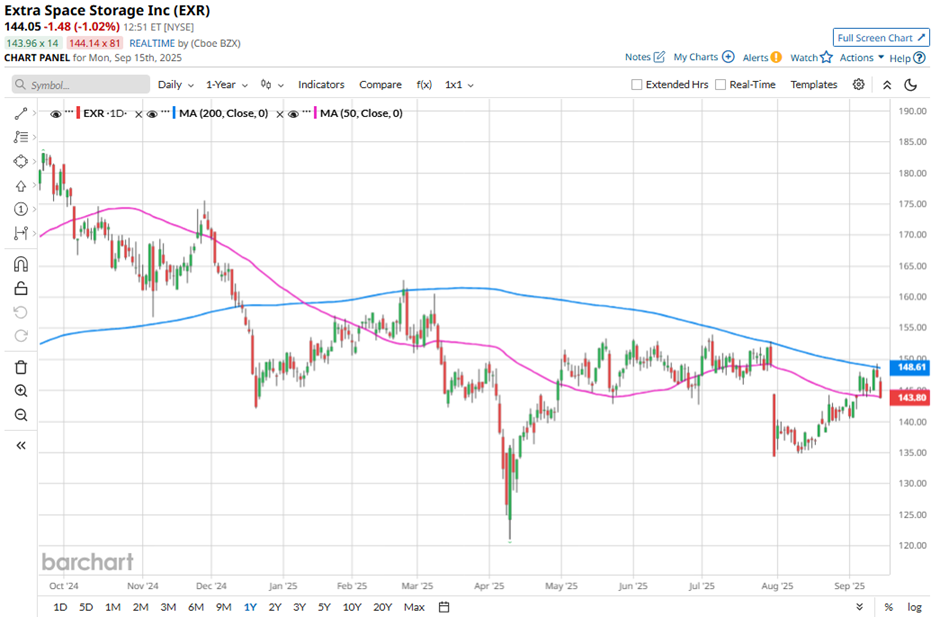Select the 6M time range
Screen dimensions: 940x617
coord(195,607)
